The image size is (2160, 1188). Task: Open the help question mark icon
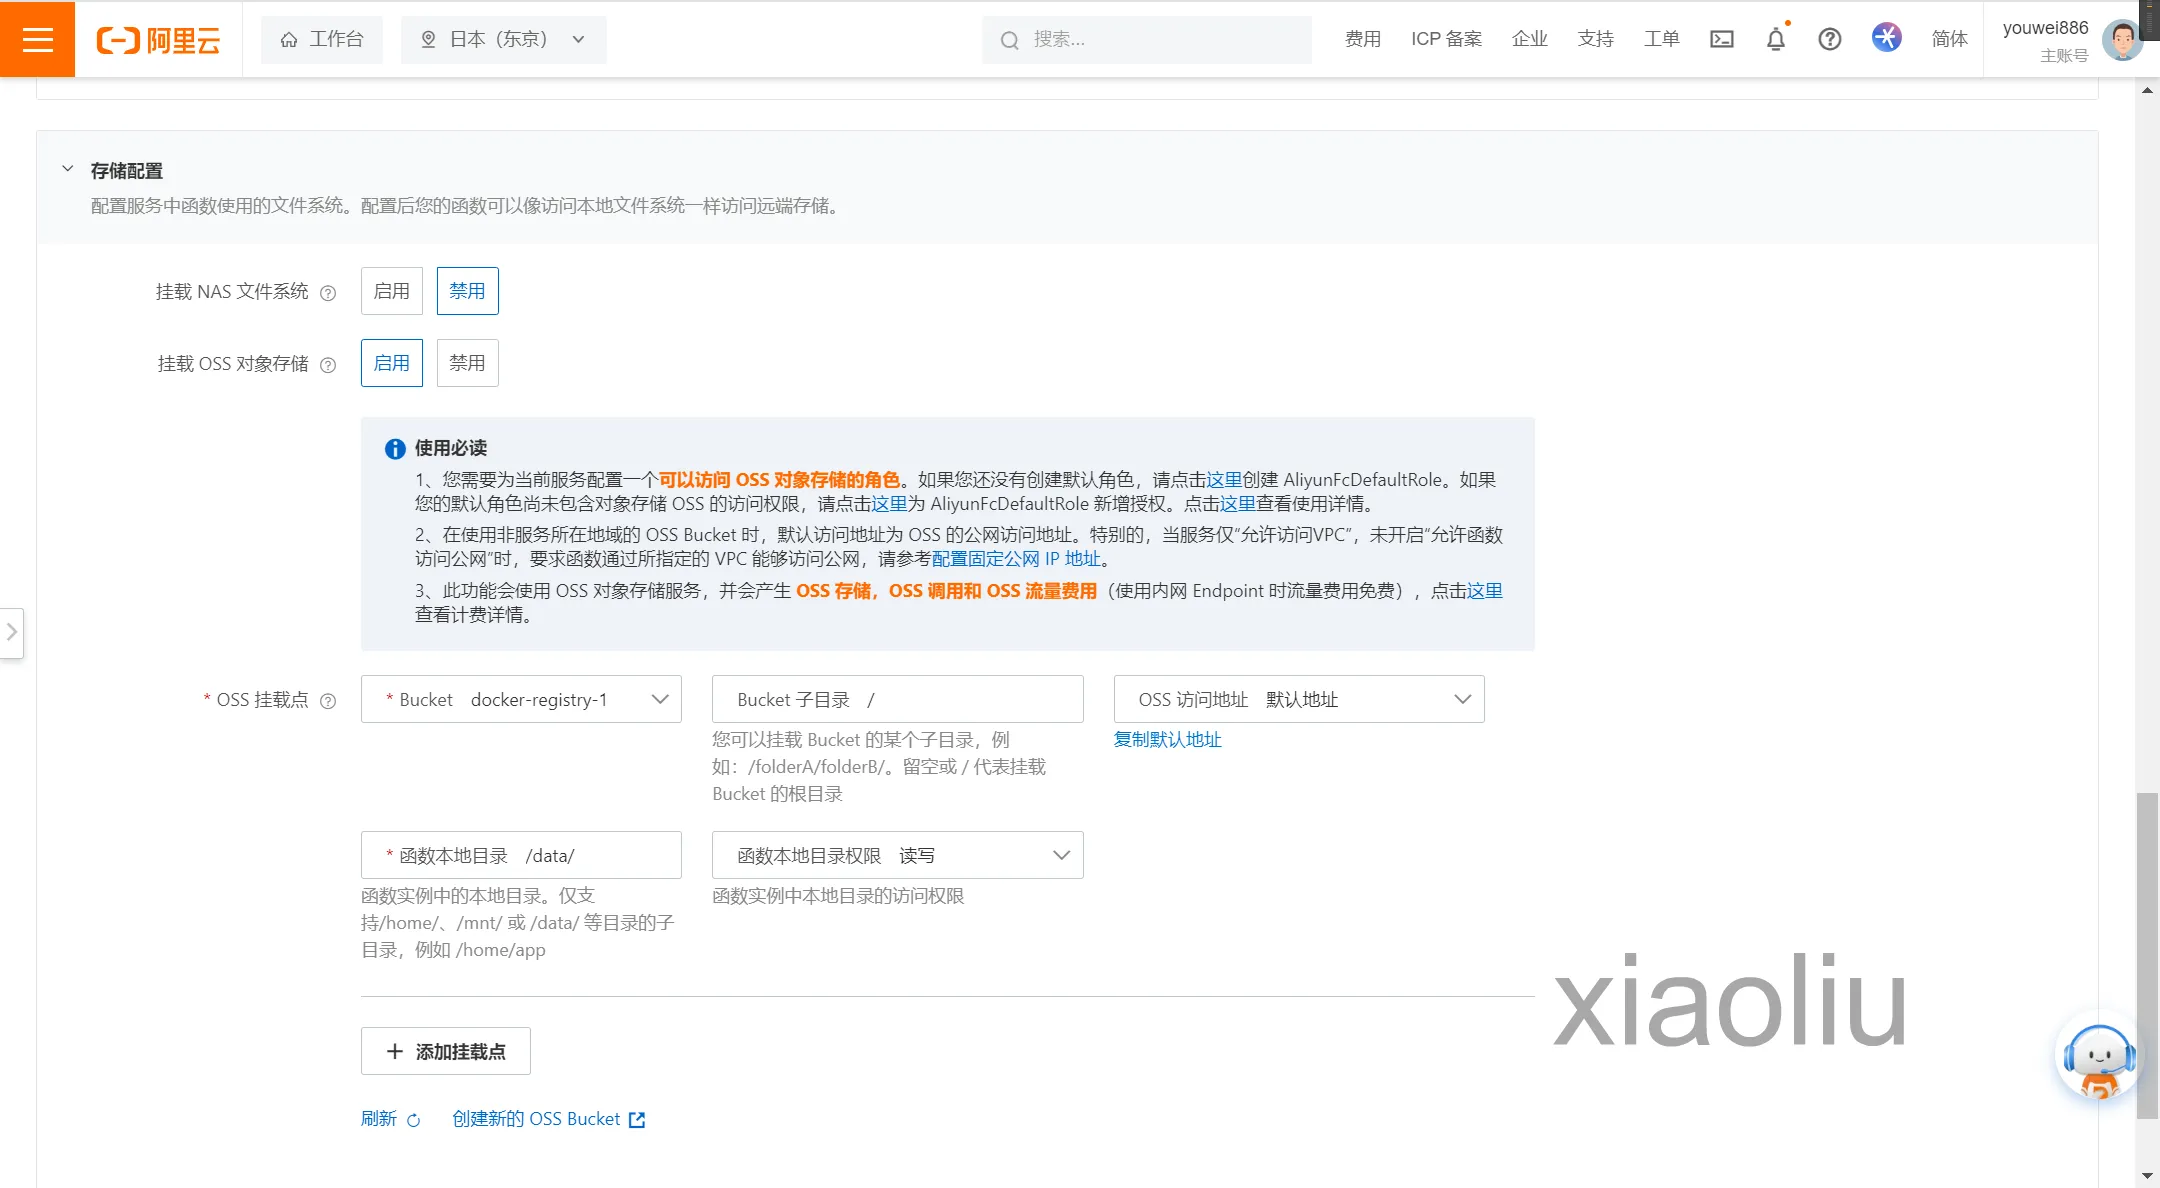[1829, 39]
